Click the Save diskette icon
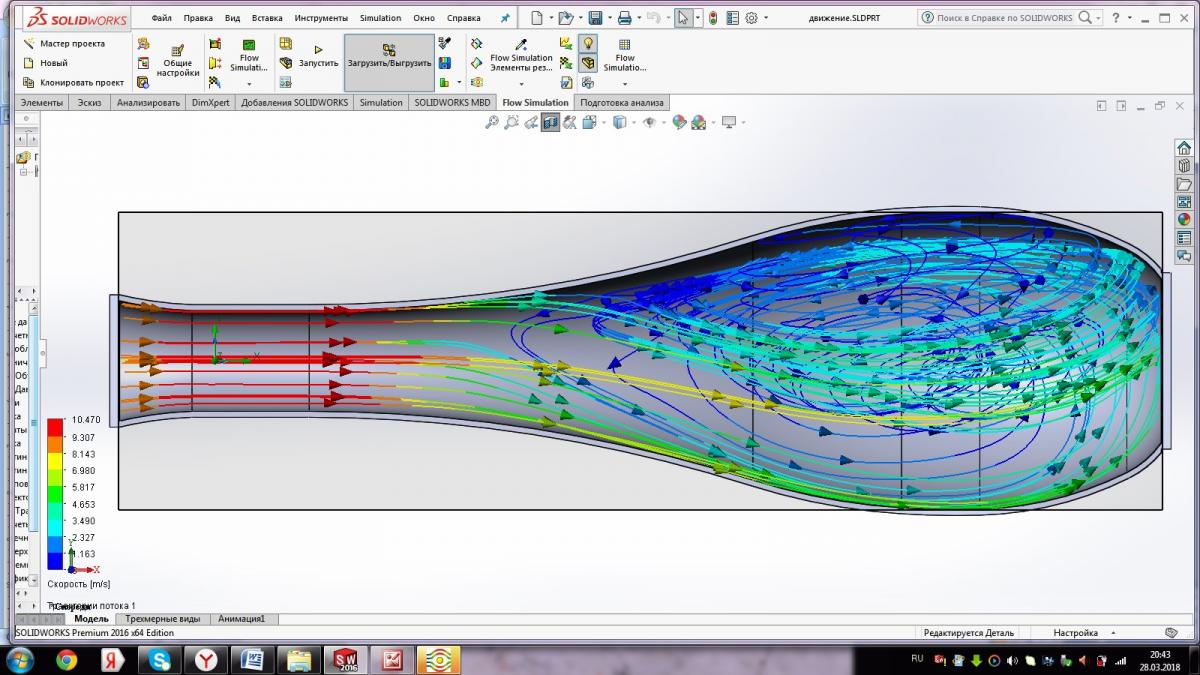Image resolution: width=1200 pixels, height=675 pixels. [x=595, y=18]
